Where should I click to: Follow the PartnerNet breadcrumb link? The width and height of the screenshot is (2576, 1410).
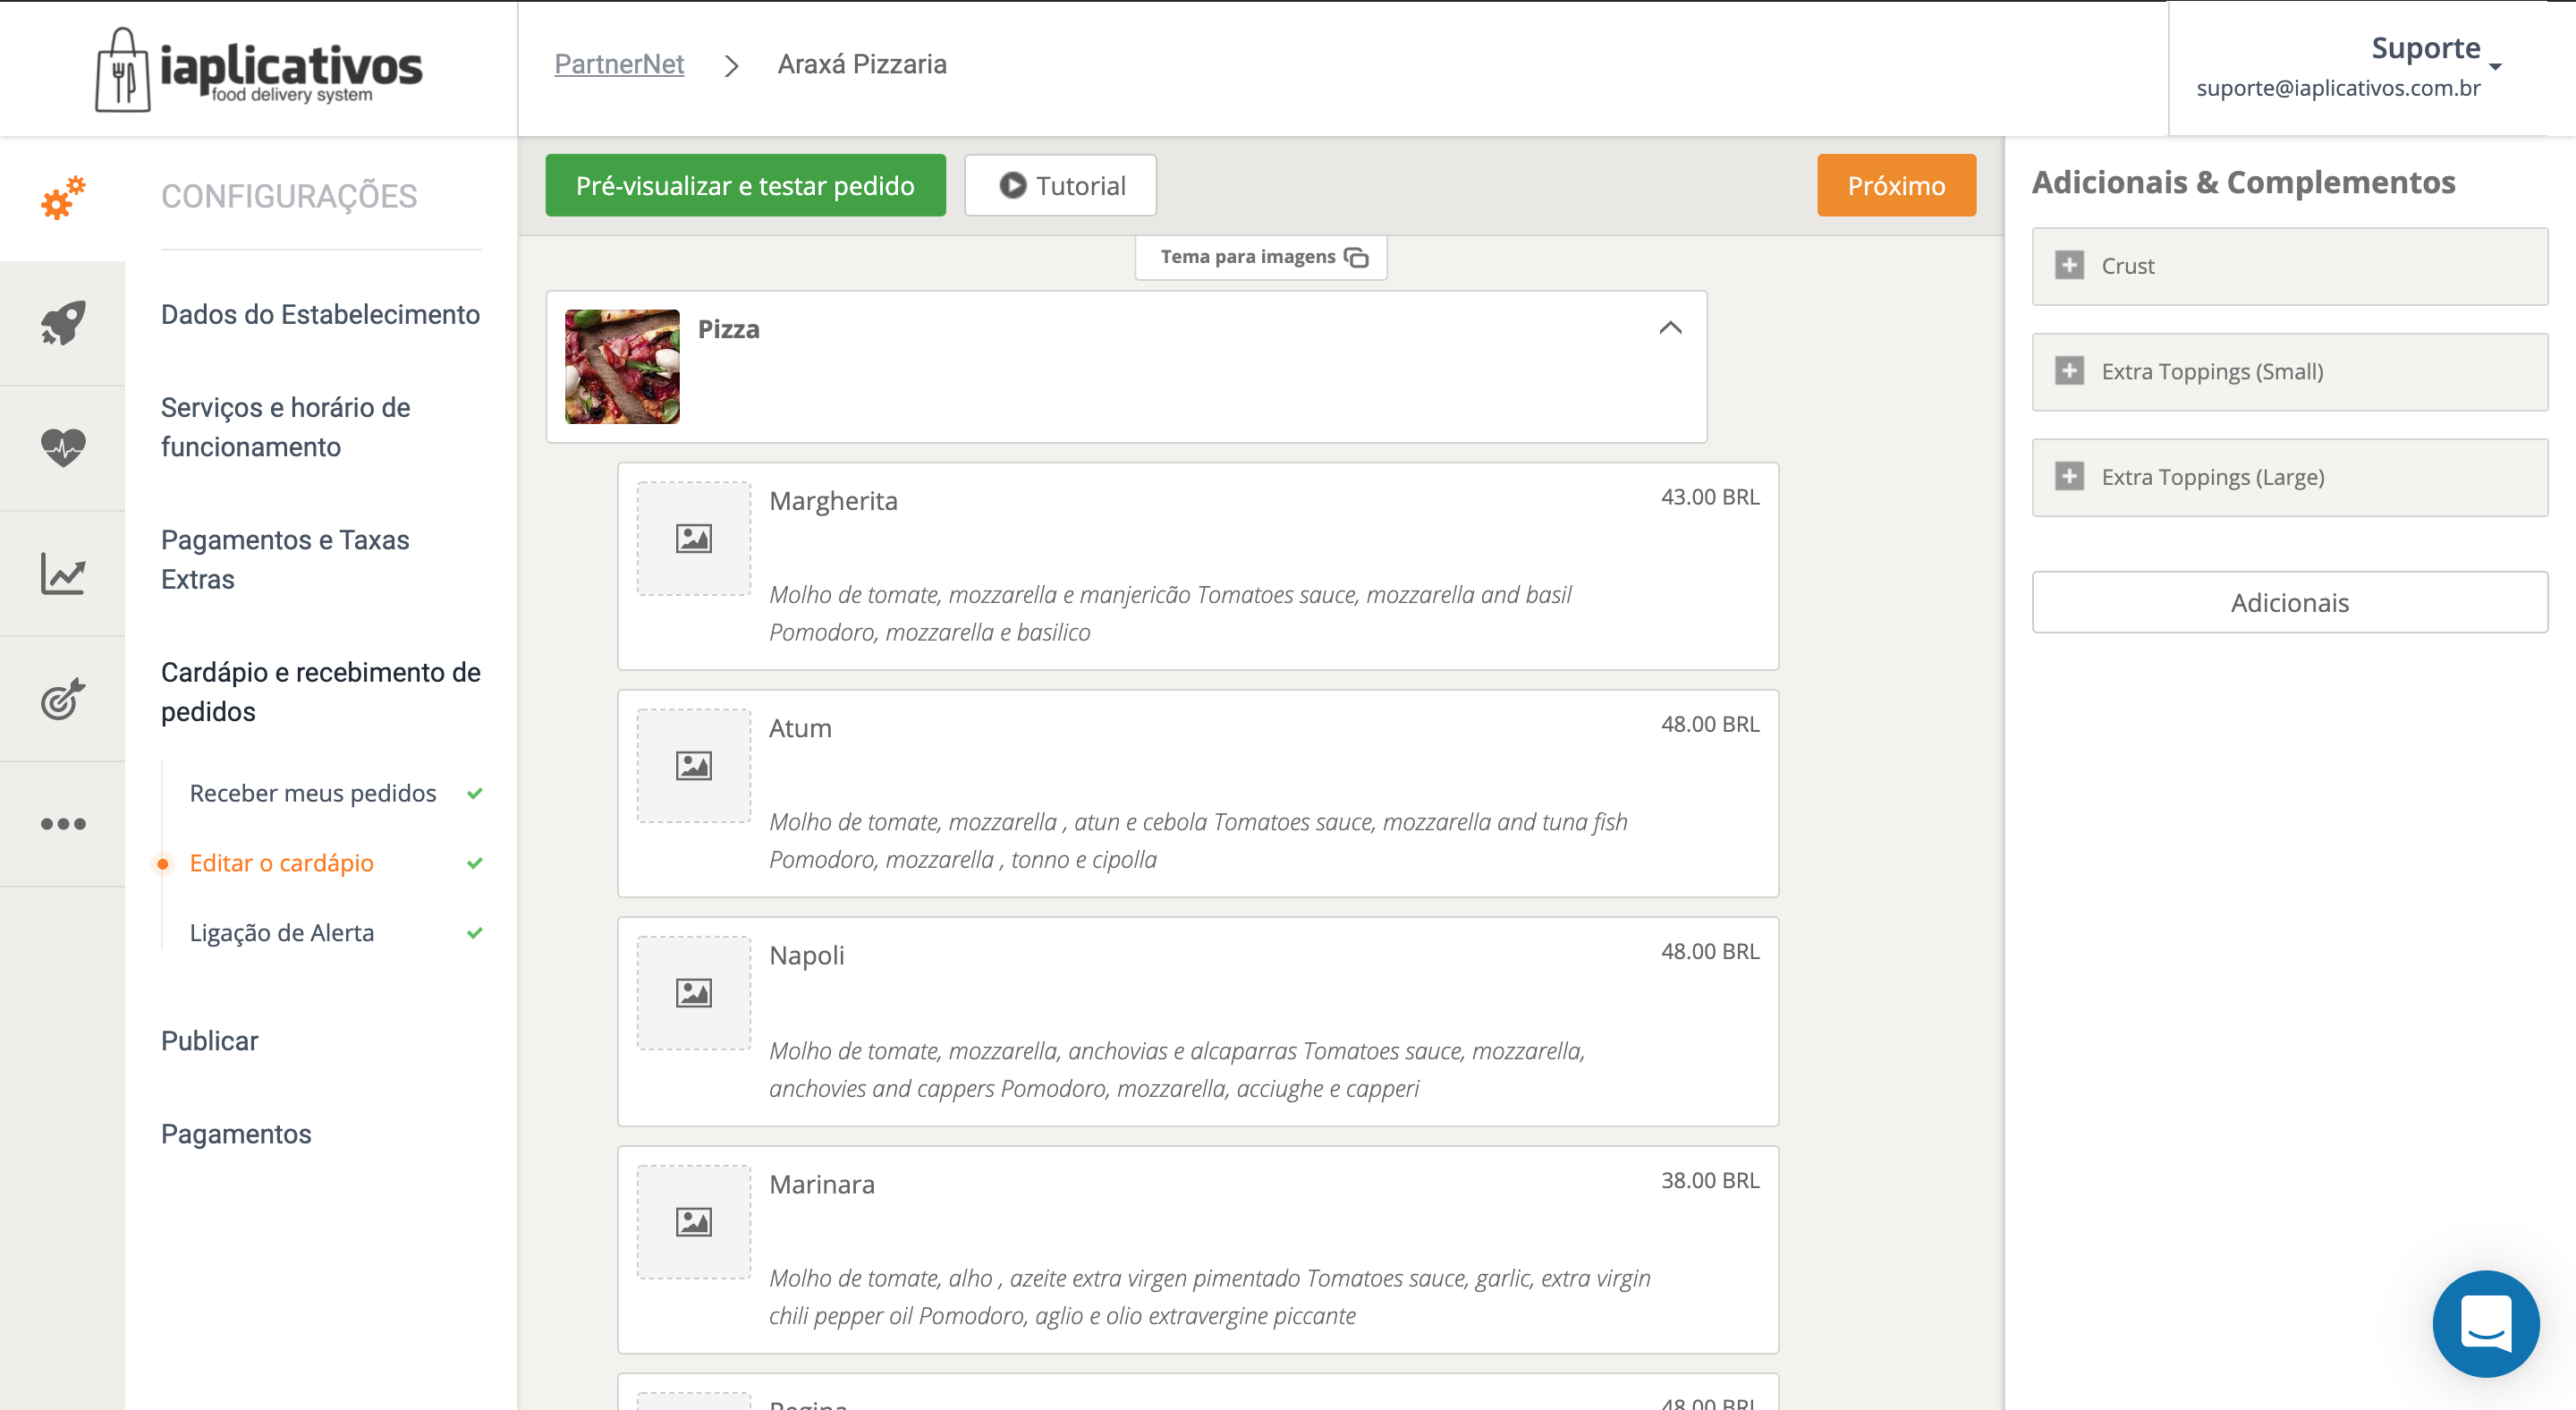(619, 65)
